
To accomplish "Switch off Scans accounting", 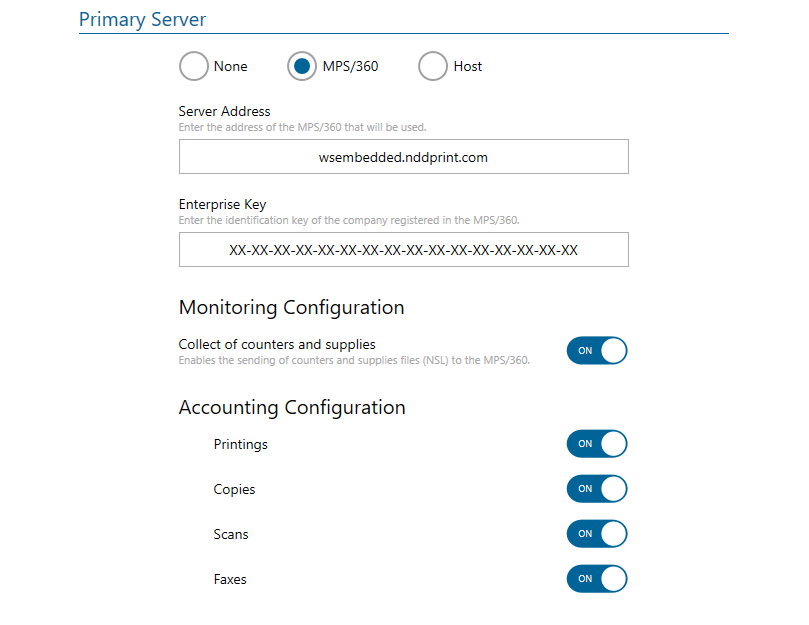I will pyautogui.click(x=597, y=534).
